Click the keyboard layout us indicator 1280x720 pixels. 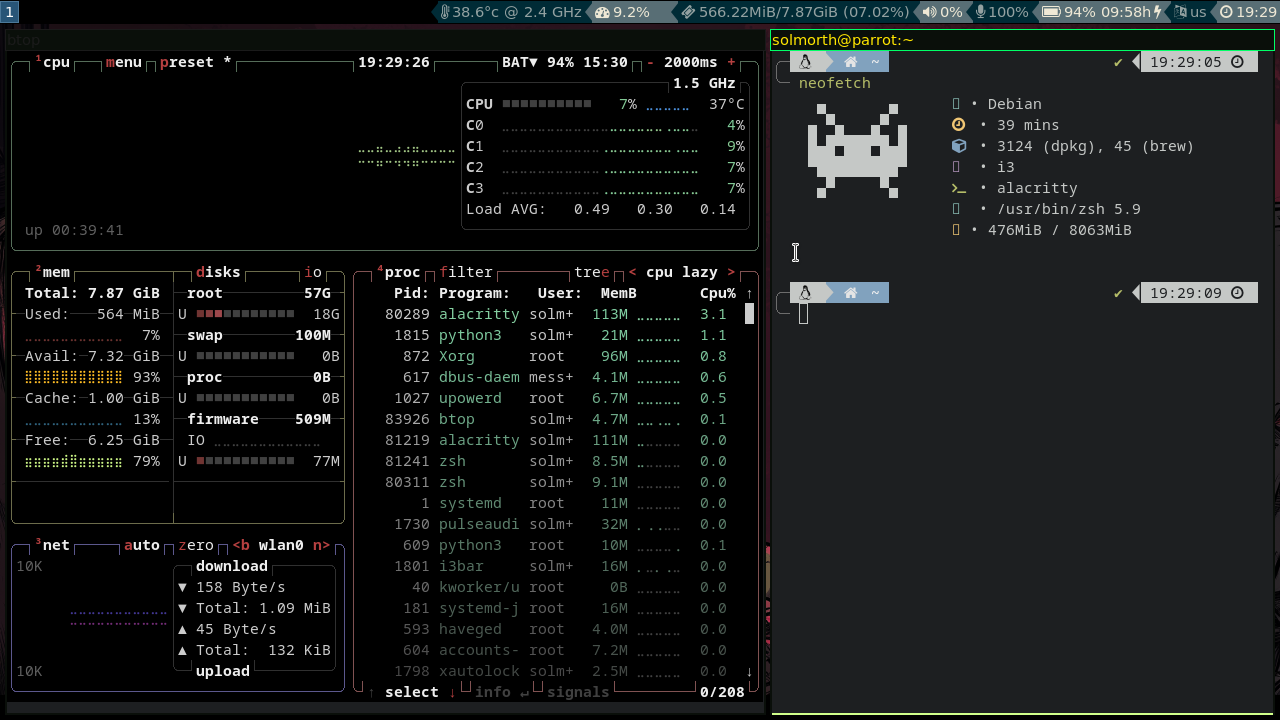point(1191,12)
